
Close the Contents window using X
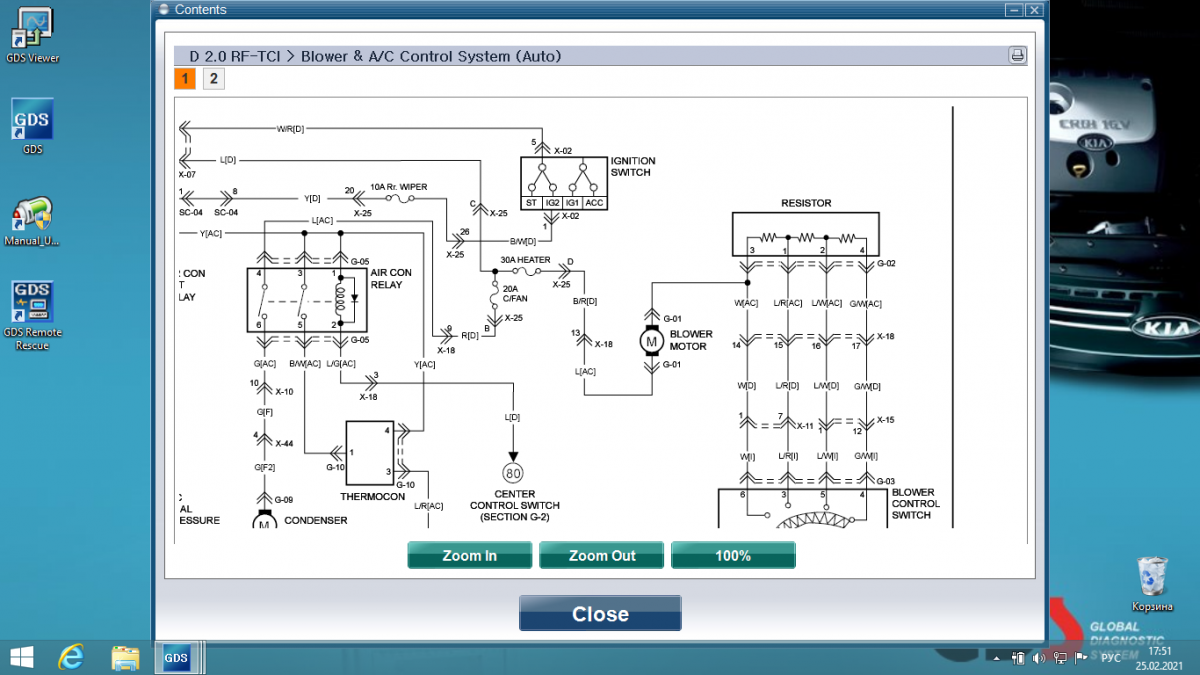point(1034,9)
